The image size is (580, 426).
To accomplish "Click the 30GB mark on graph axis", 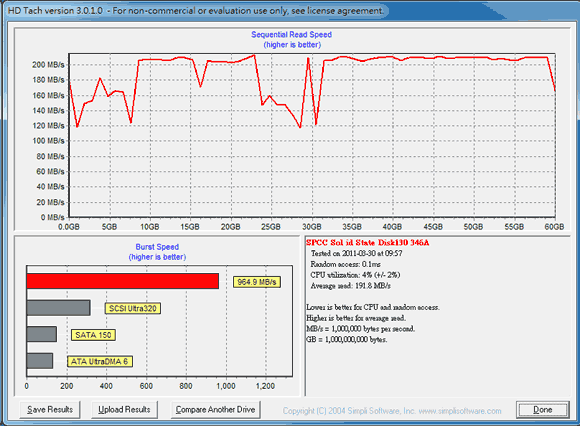I will pyautogui.click(x=311, y=227).
